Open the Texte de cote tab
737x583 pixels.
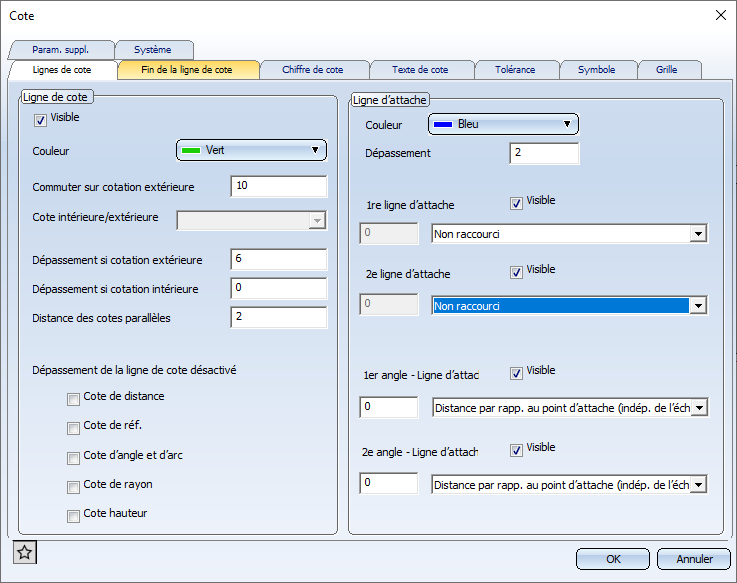click(419, 70)
